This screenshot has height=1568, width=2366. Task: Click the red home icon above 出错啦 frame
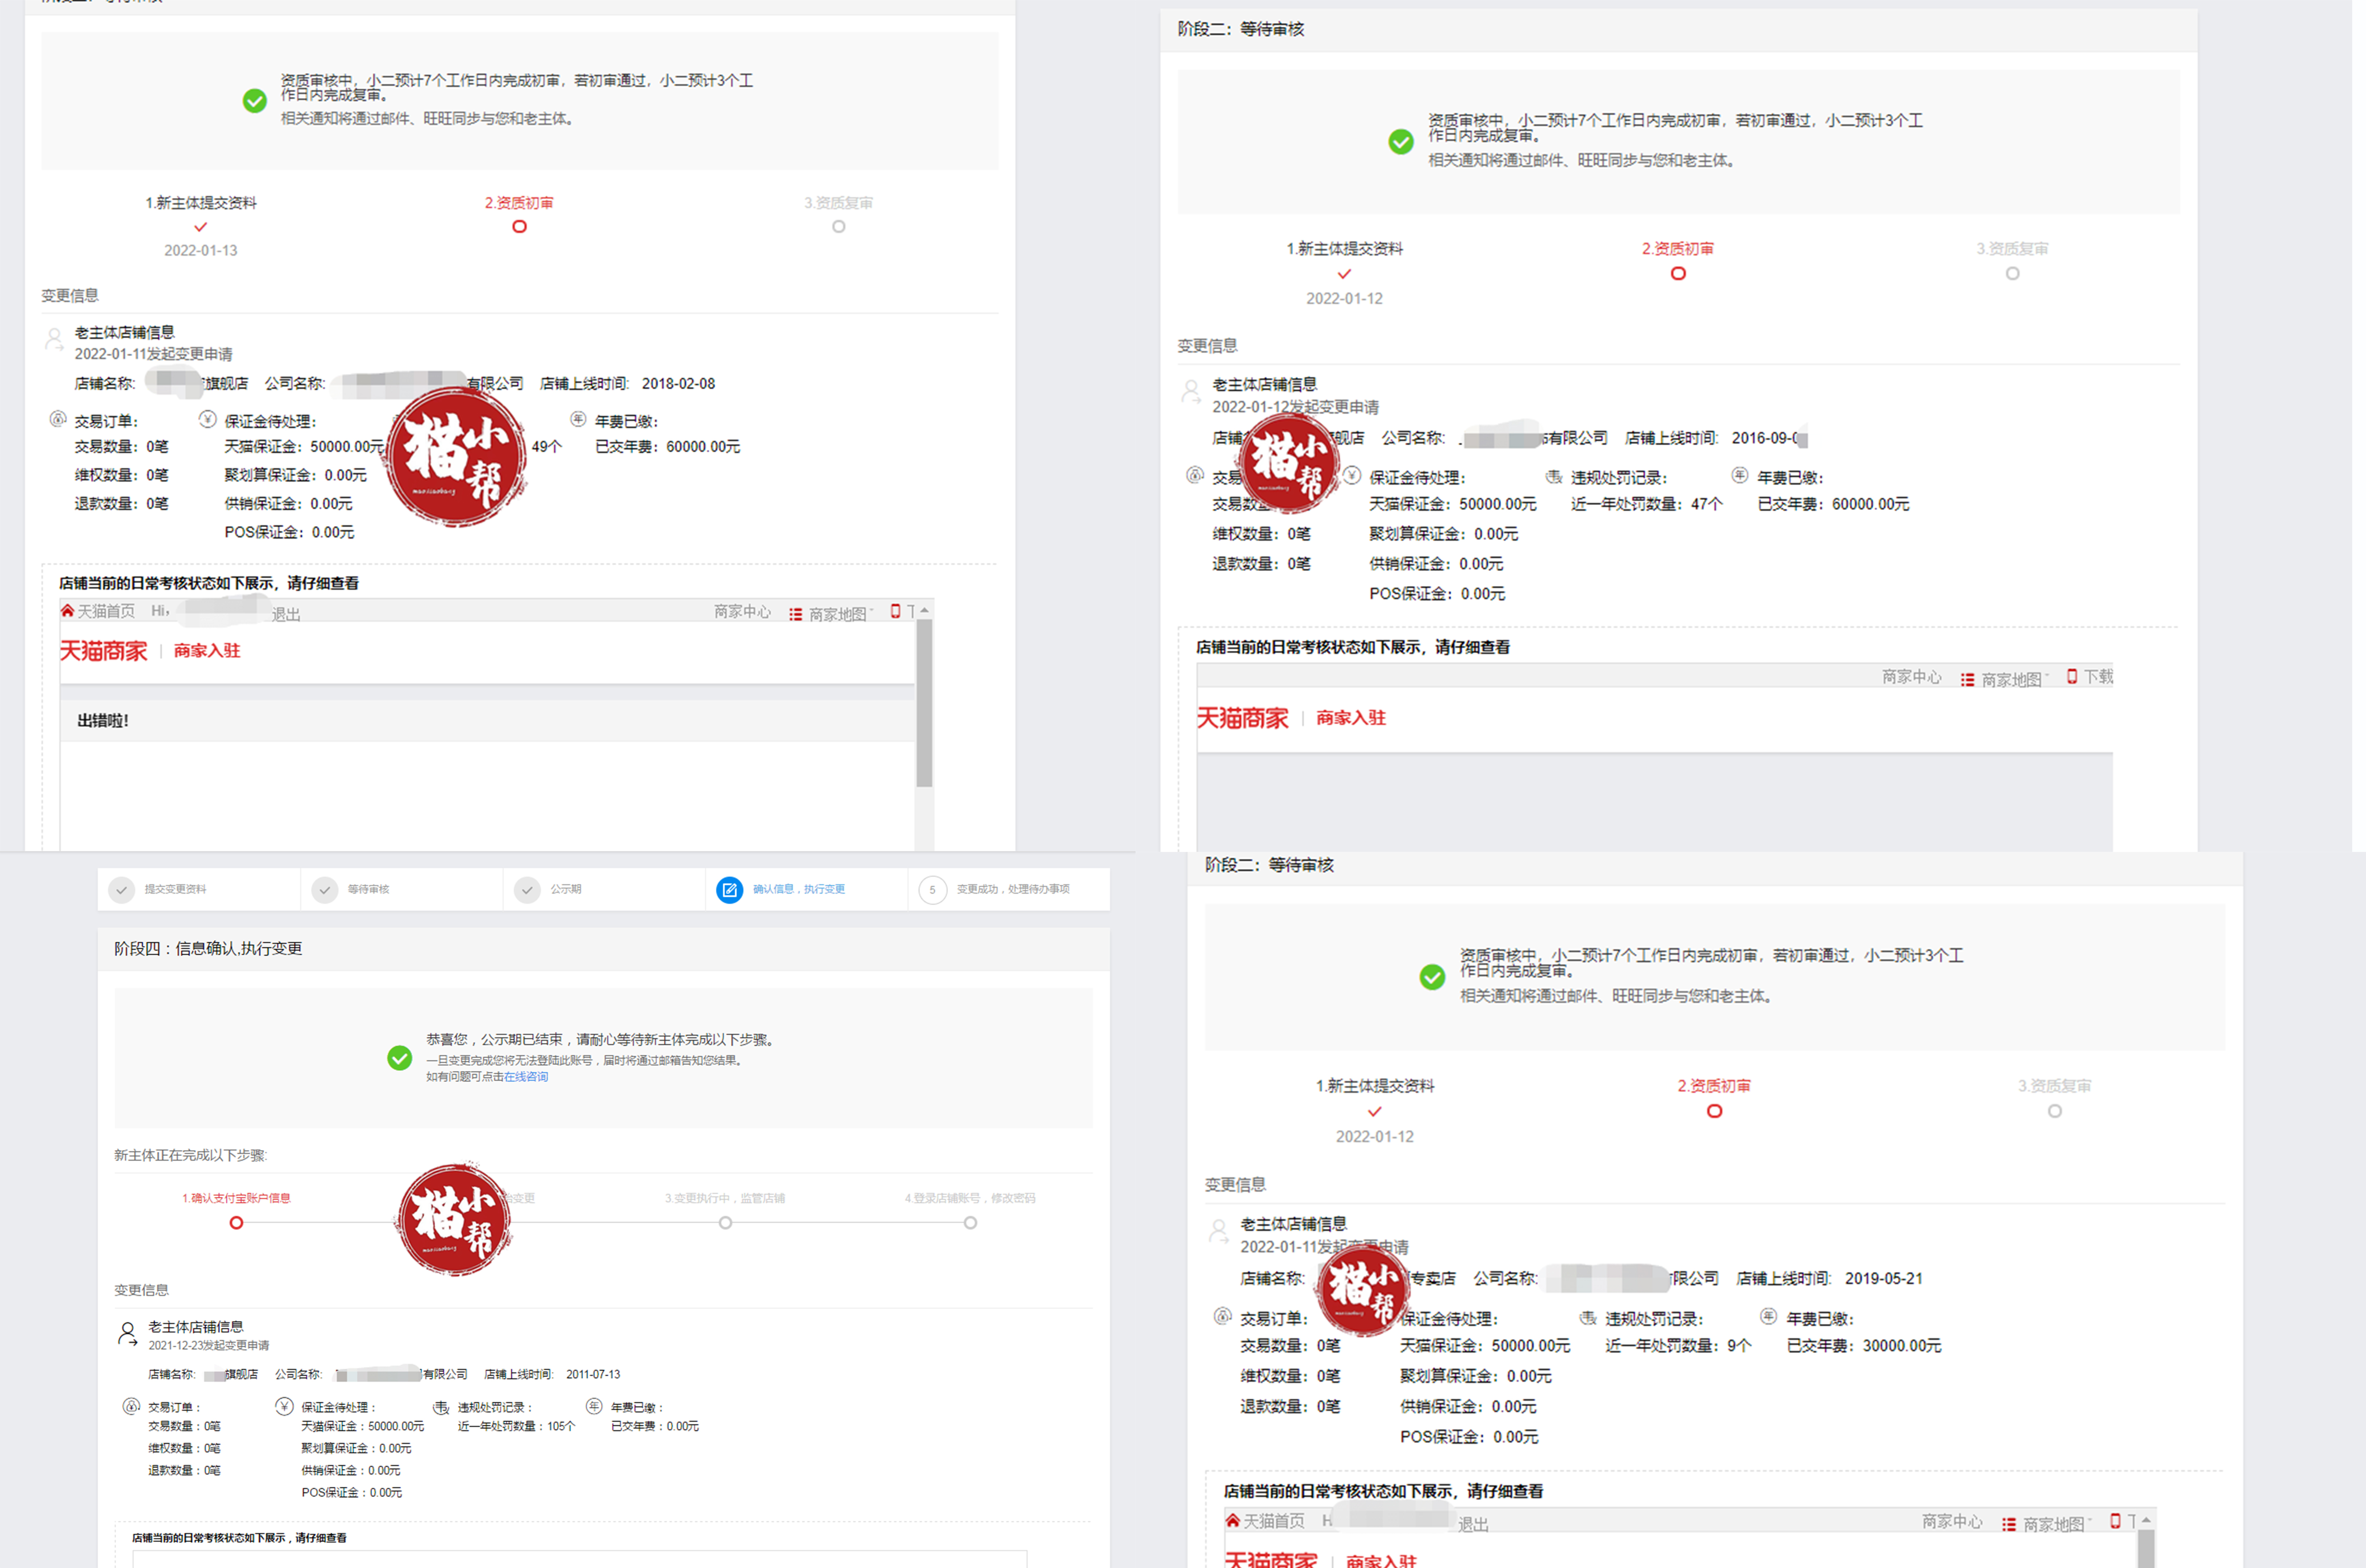click(67, 611)
